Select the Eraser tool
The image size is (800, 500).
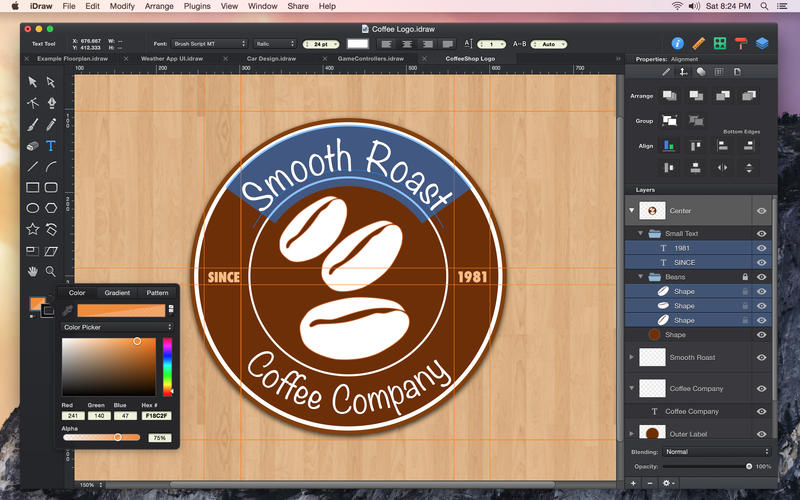(x=32, y=145)
